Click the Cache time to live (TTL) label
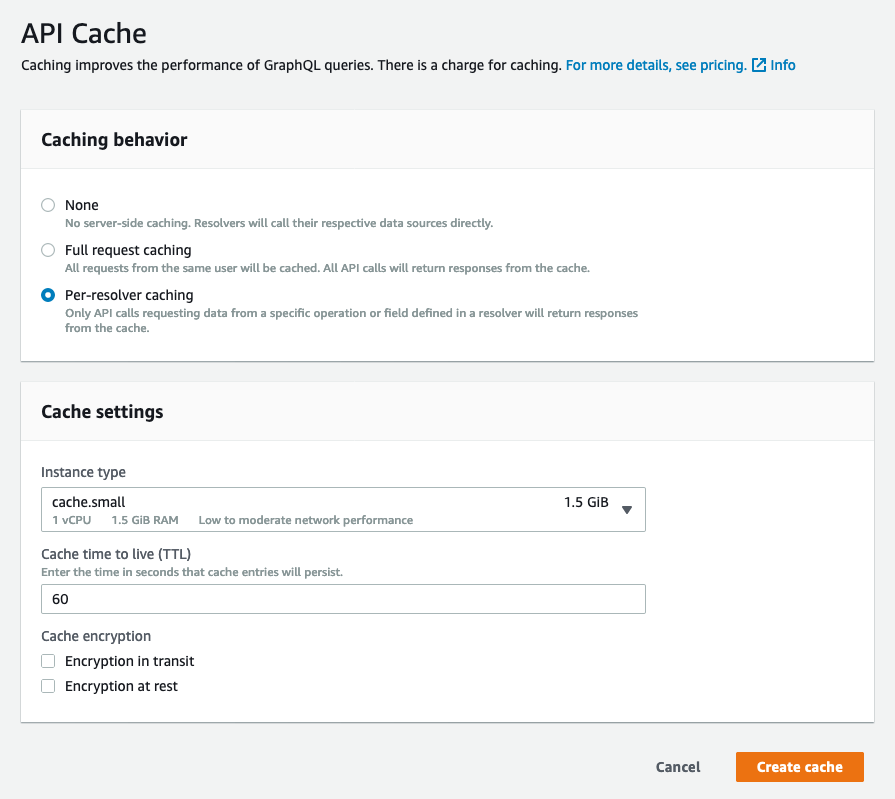 (115, 554)
